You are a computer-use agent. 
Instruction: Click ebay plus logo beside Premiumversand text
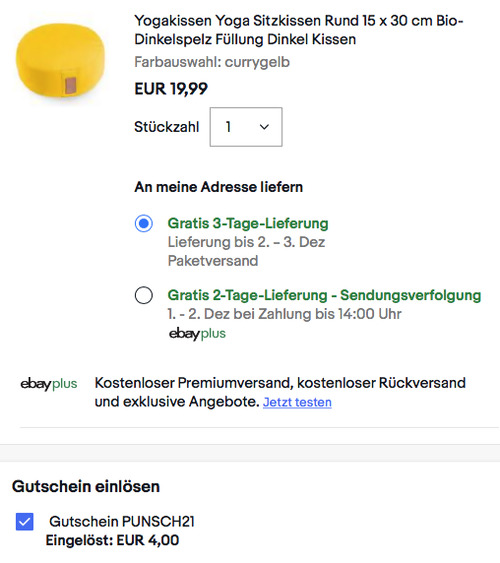click(49, 384)
